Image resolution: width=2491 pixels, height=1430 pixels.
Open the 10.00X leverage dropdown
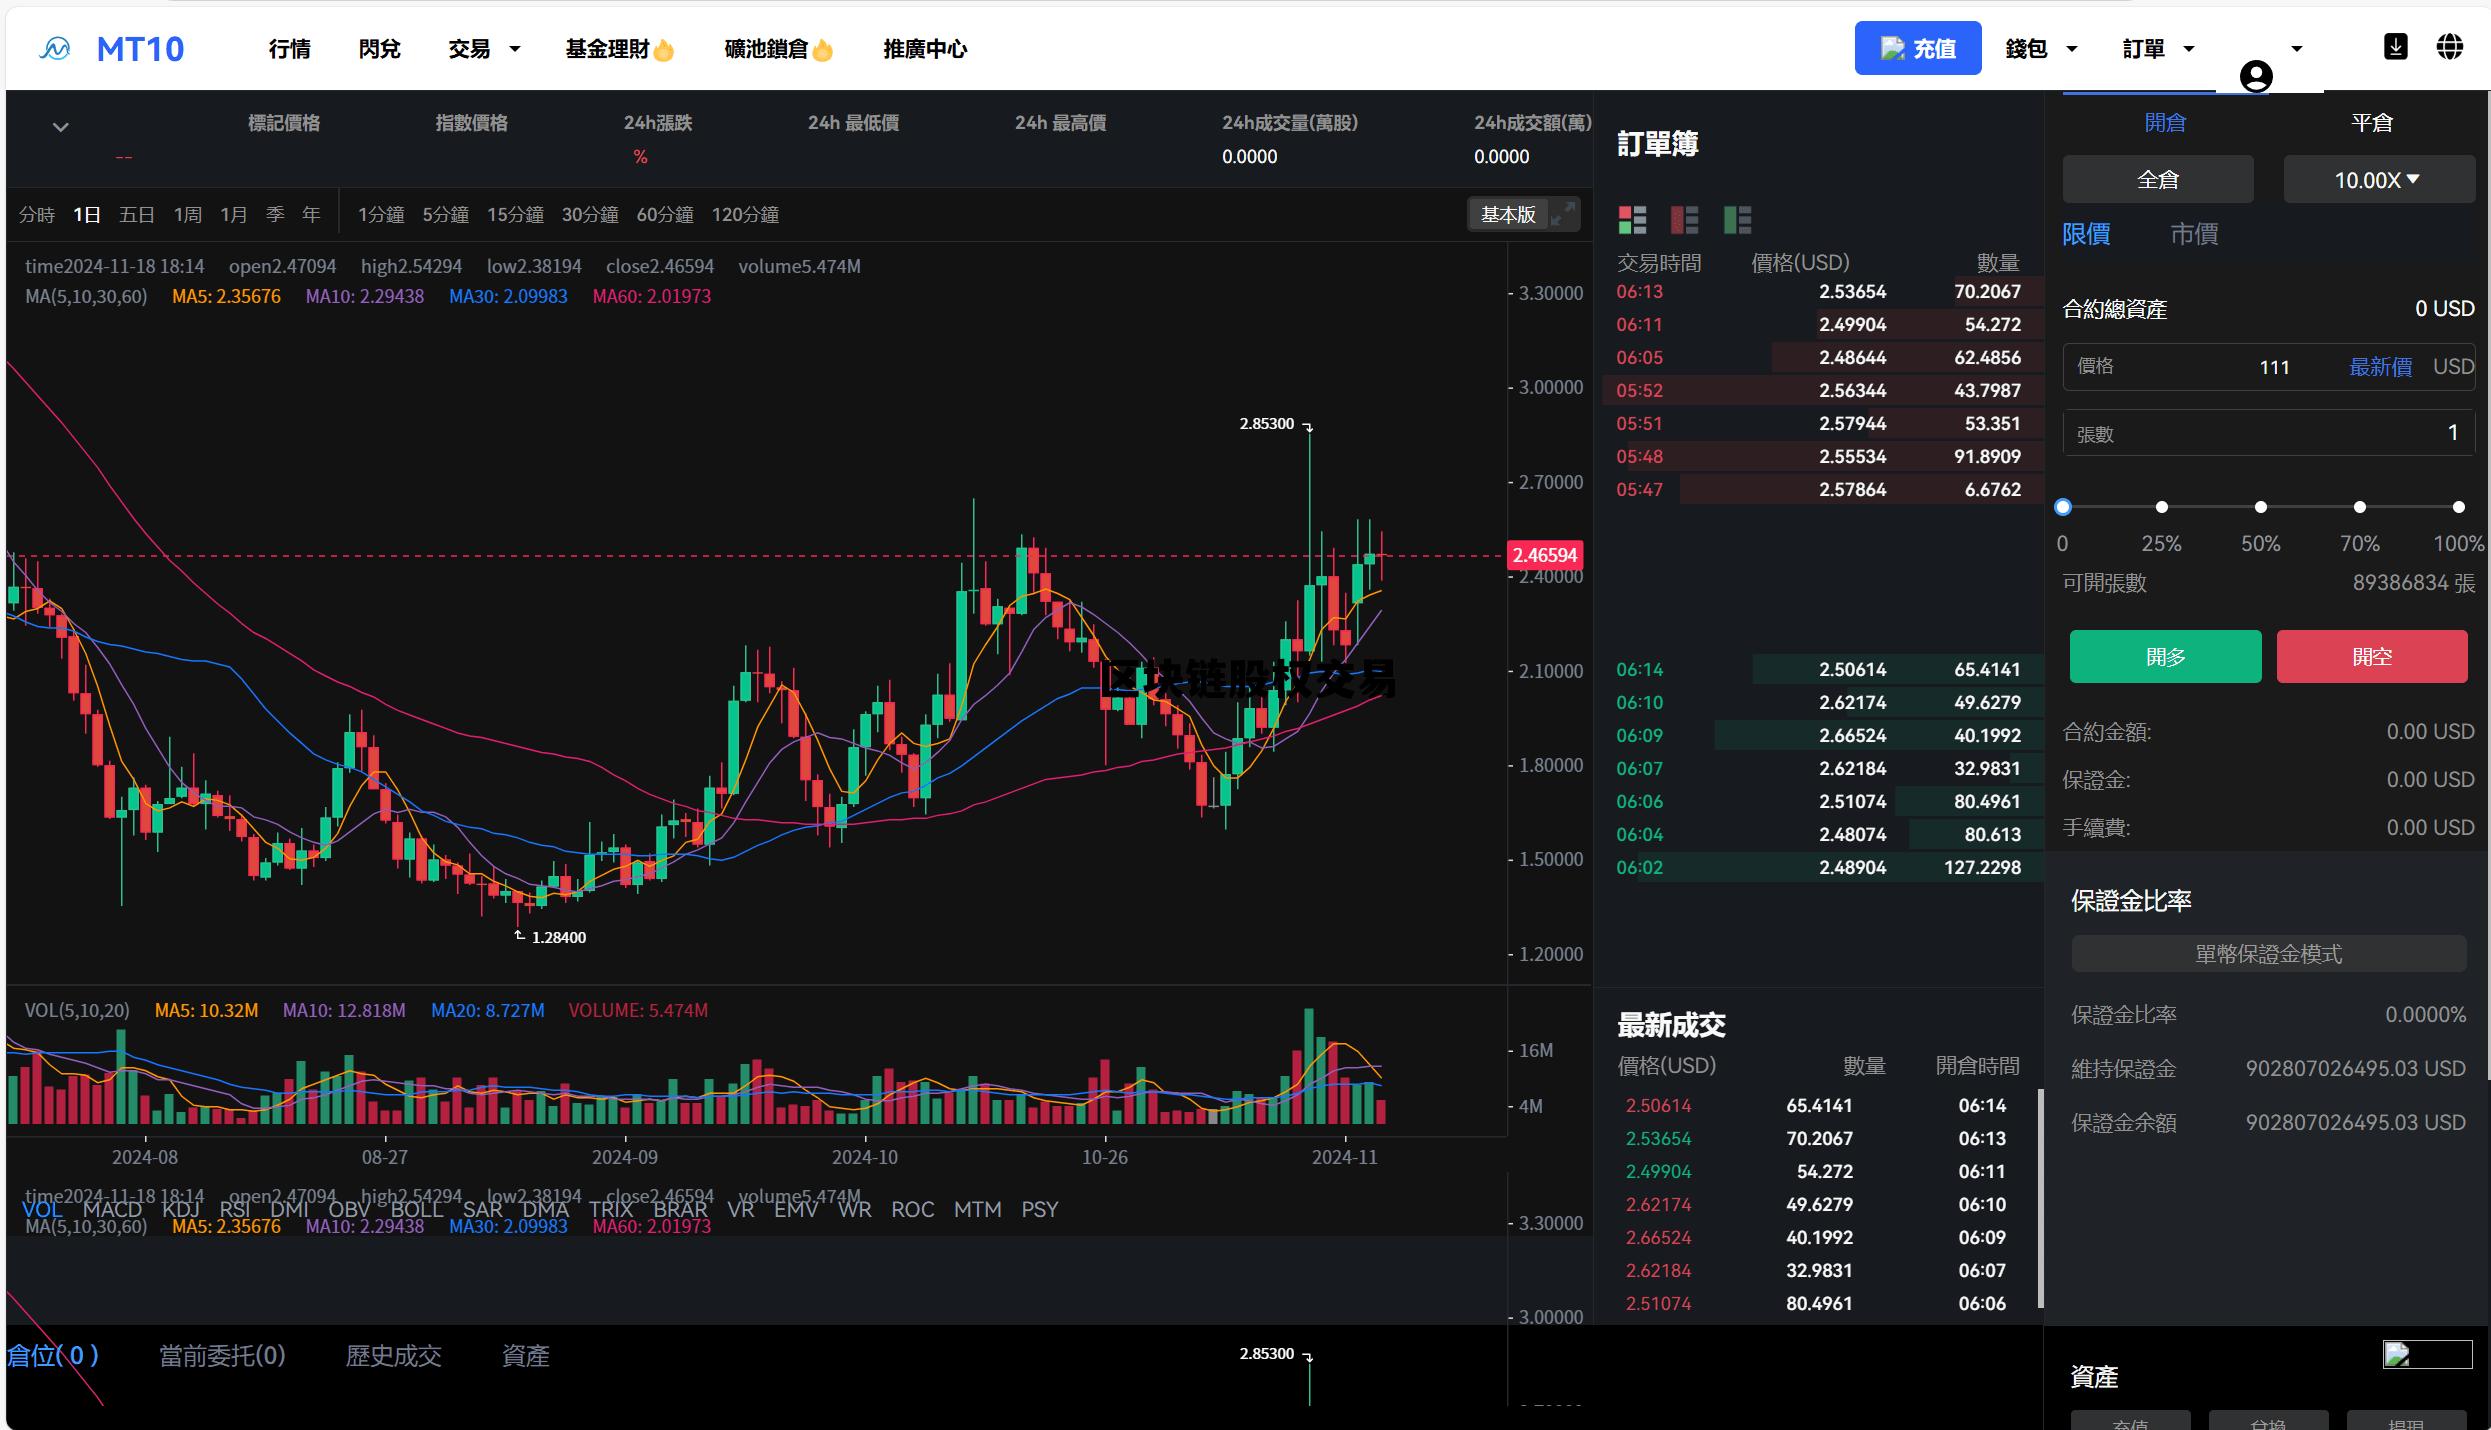(x=2377, y=179)
